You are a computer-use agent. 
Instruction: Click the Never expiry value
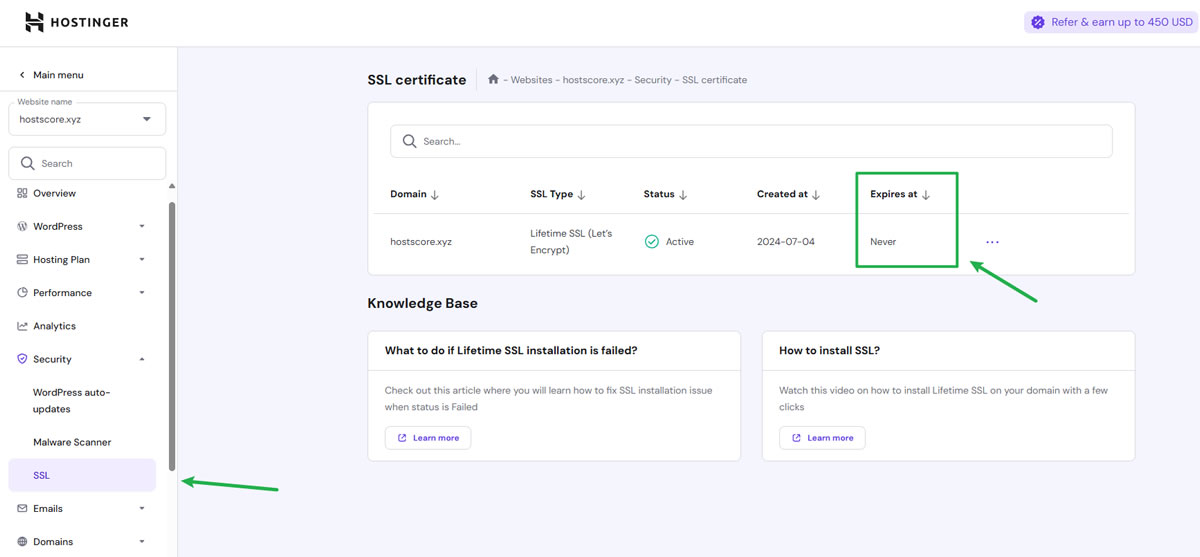tap(883, 242)
